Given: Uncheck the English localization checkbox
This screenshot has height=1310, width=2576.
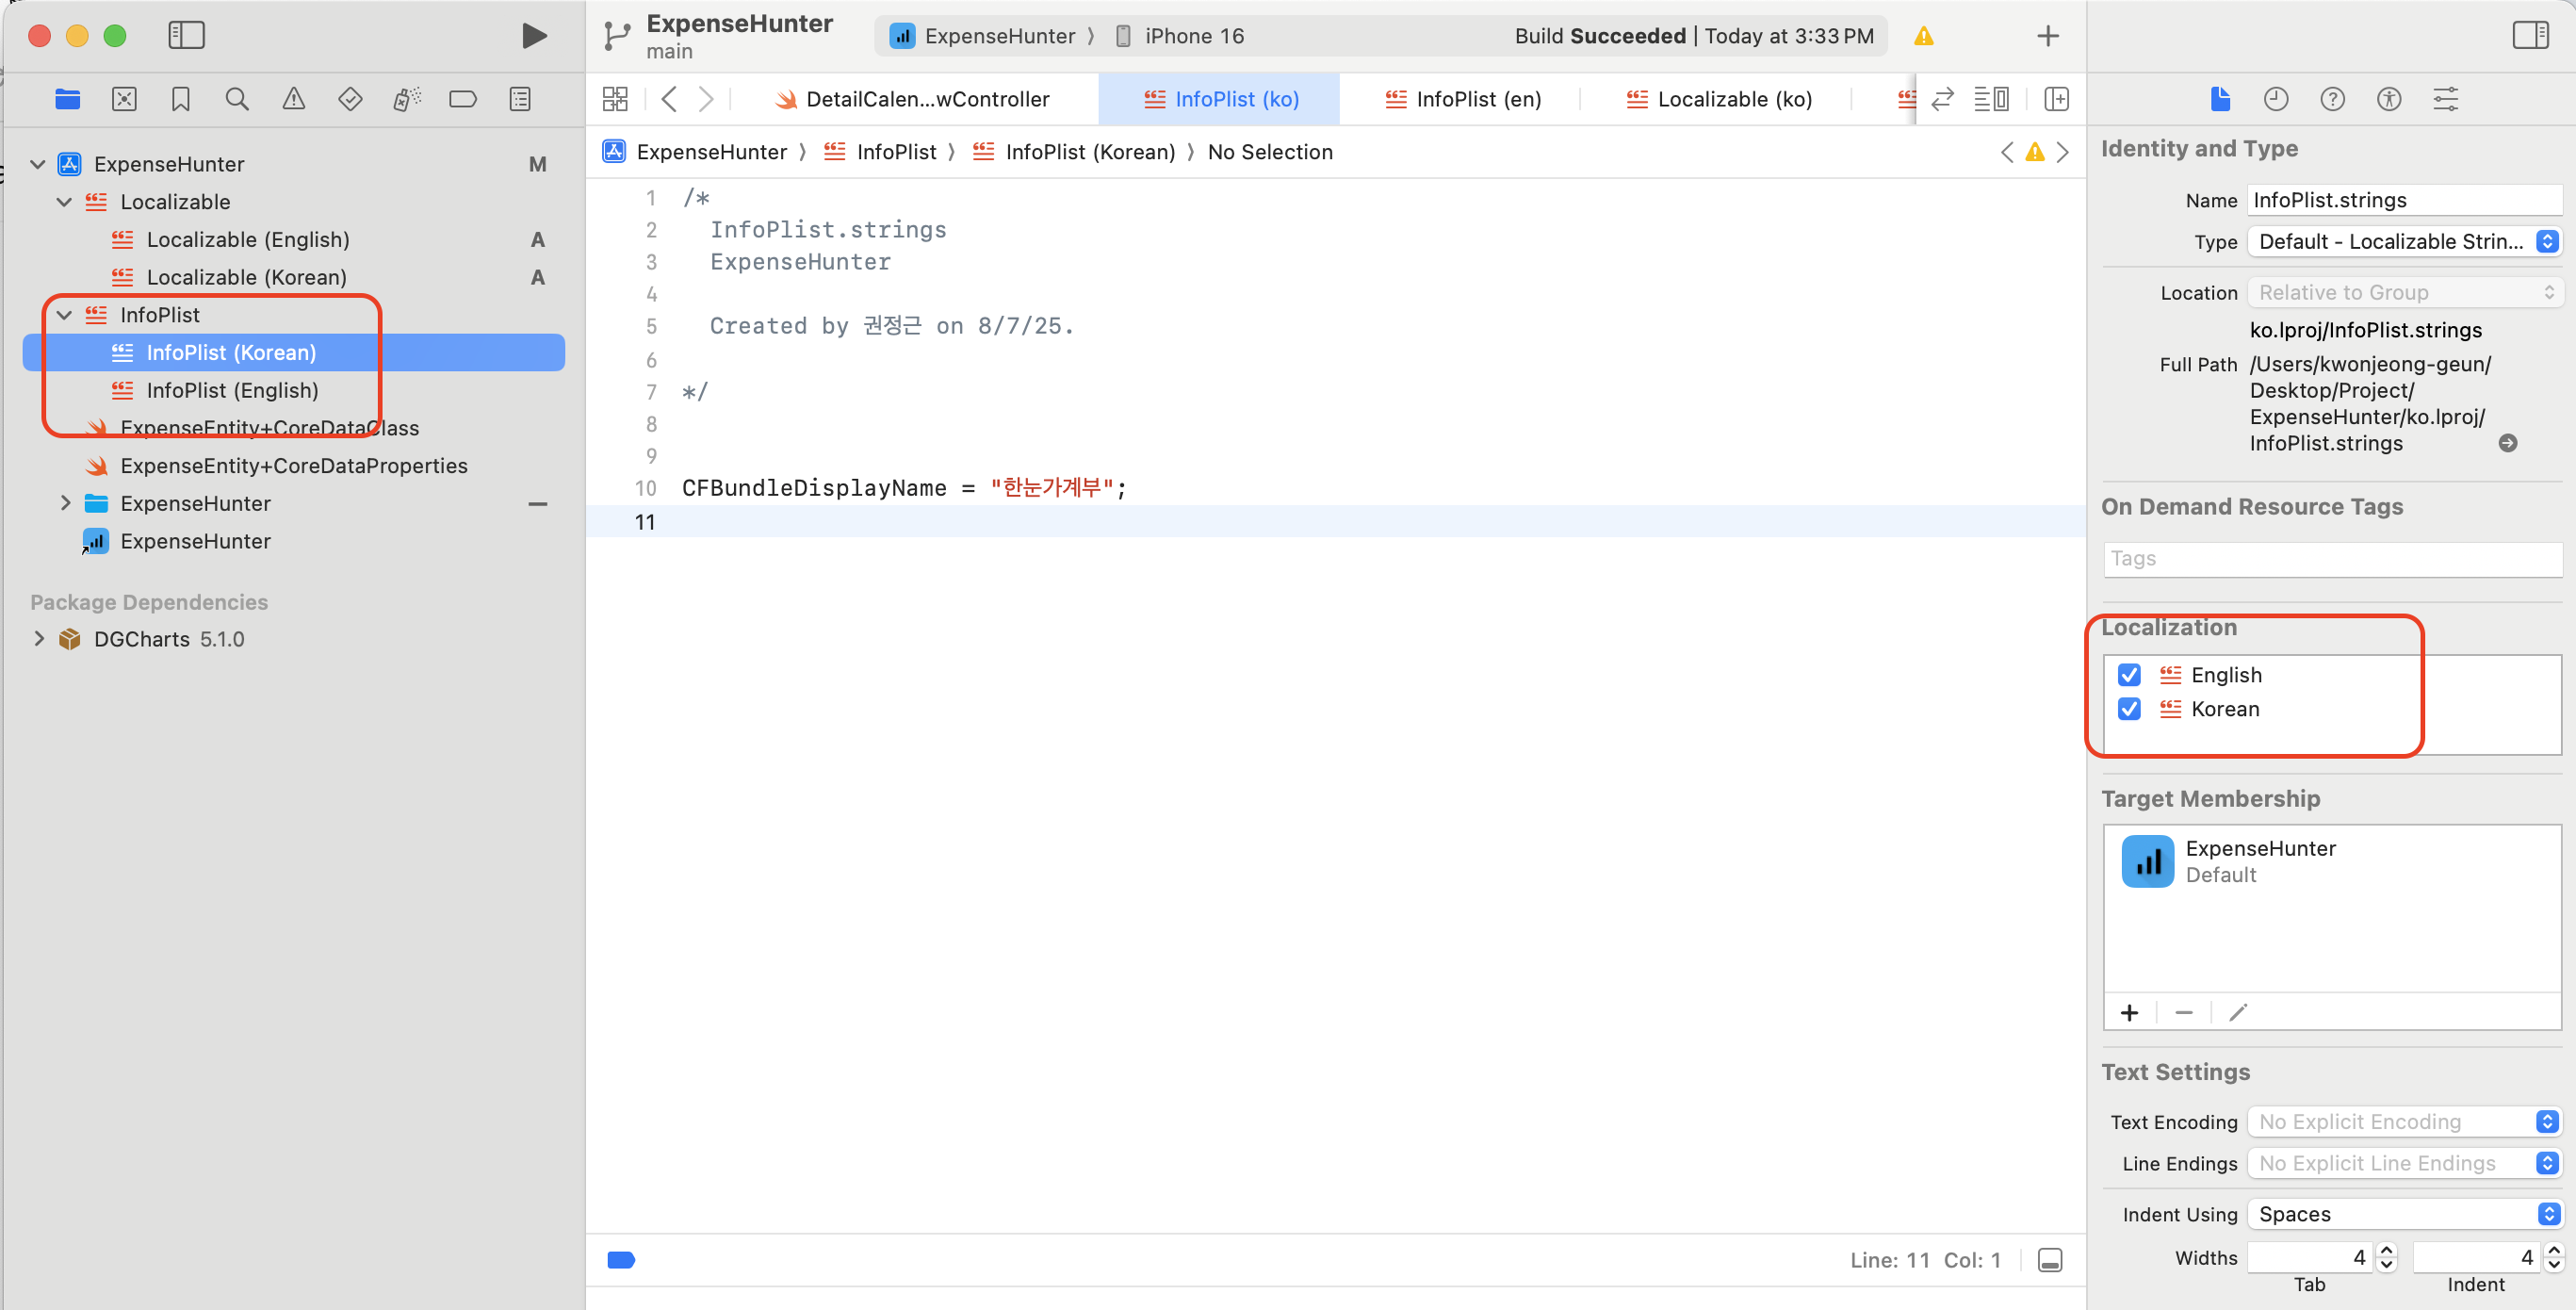Looking at the screenshot, I should 2129,675.
